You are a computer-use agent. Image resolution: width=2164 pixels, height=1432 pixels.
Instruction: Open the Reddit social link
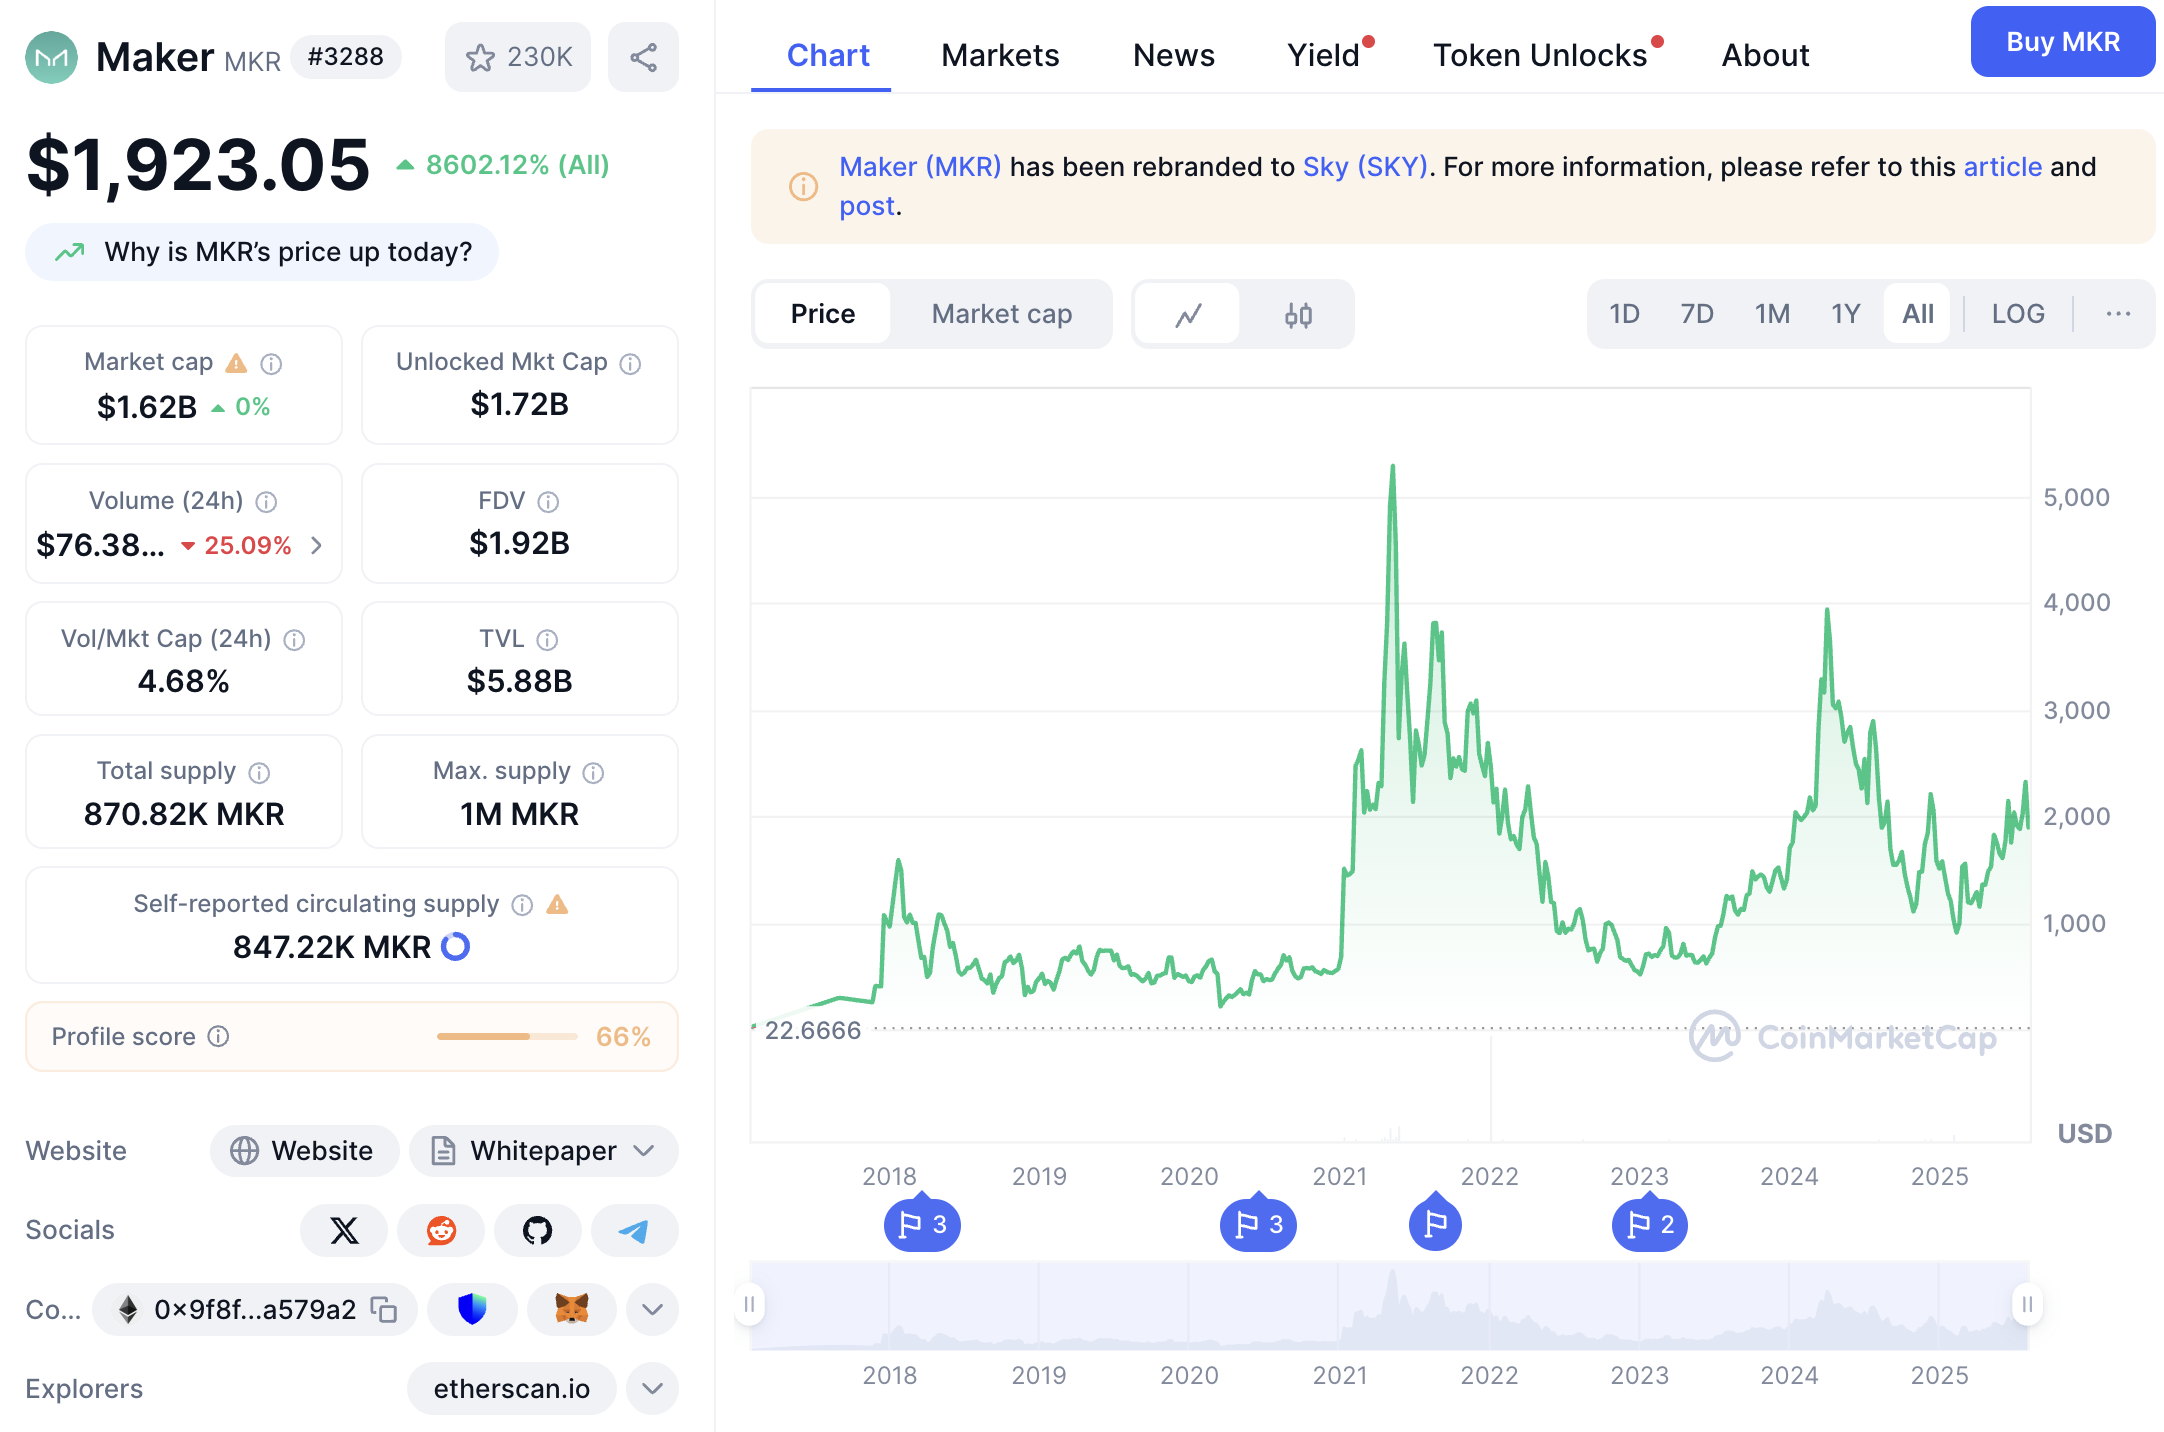click(441, 1230)
